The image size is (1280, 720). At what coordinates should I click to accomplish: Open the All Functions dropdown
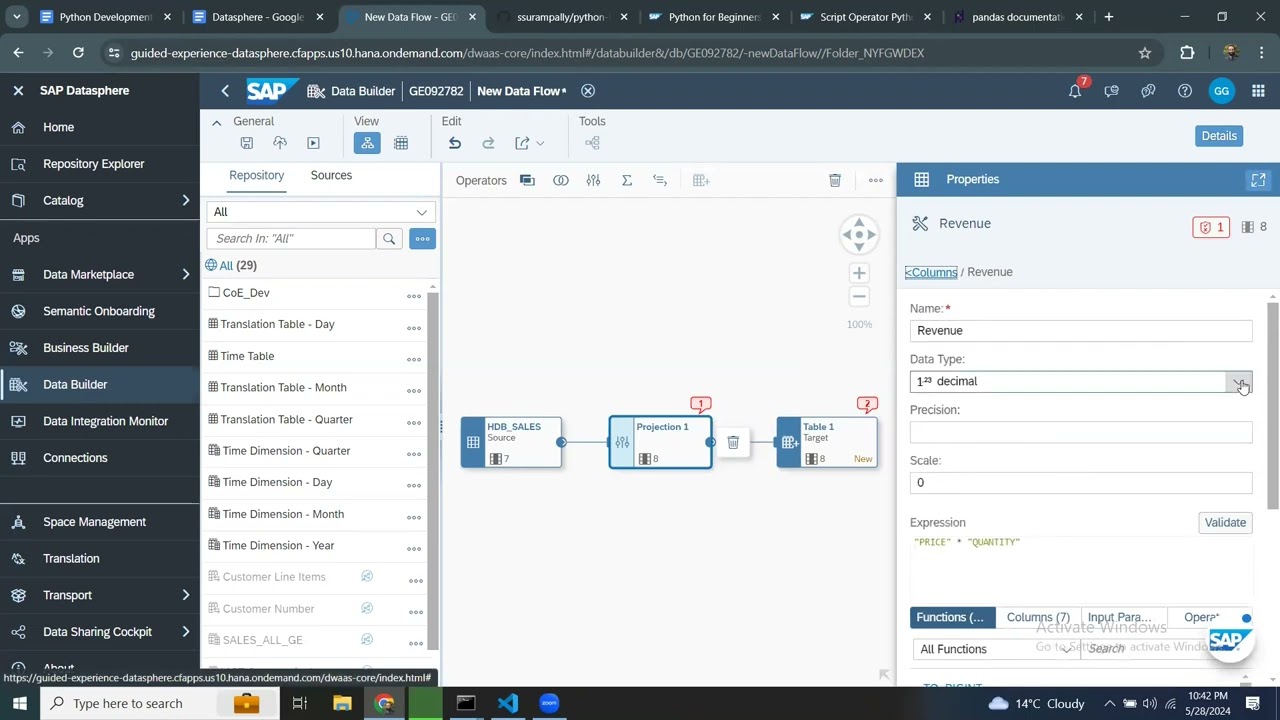point(995,649)
